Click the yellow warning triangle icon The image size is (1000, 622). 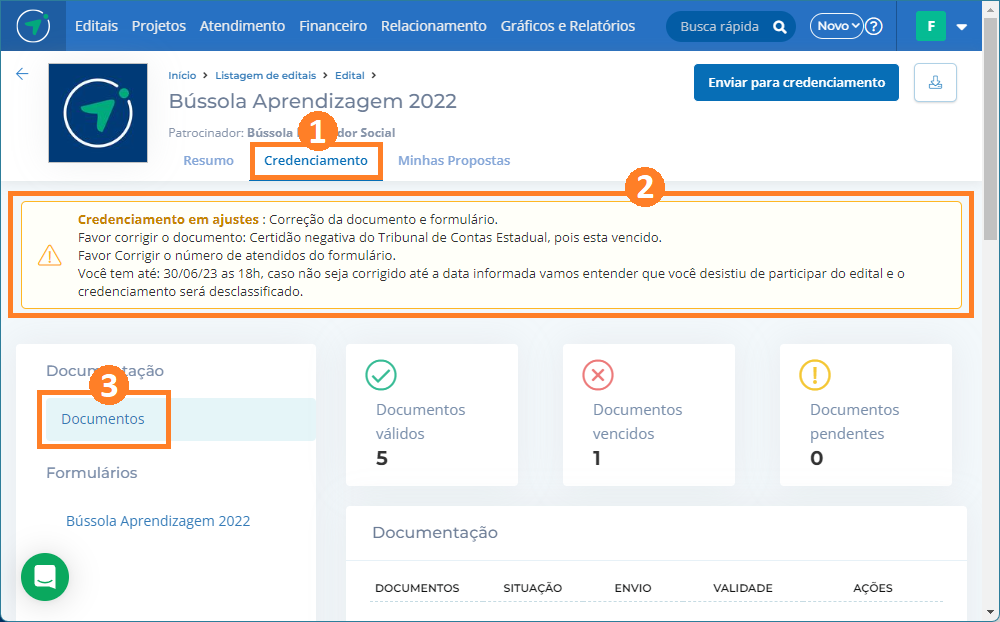[50, 255]
